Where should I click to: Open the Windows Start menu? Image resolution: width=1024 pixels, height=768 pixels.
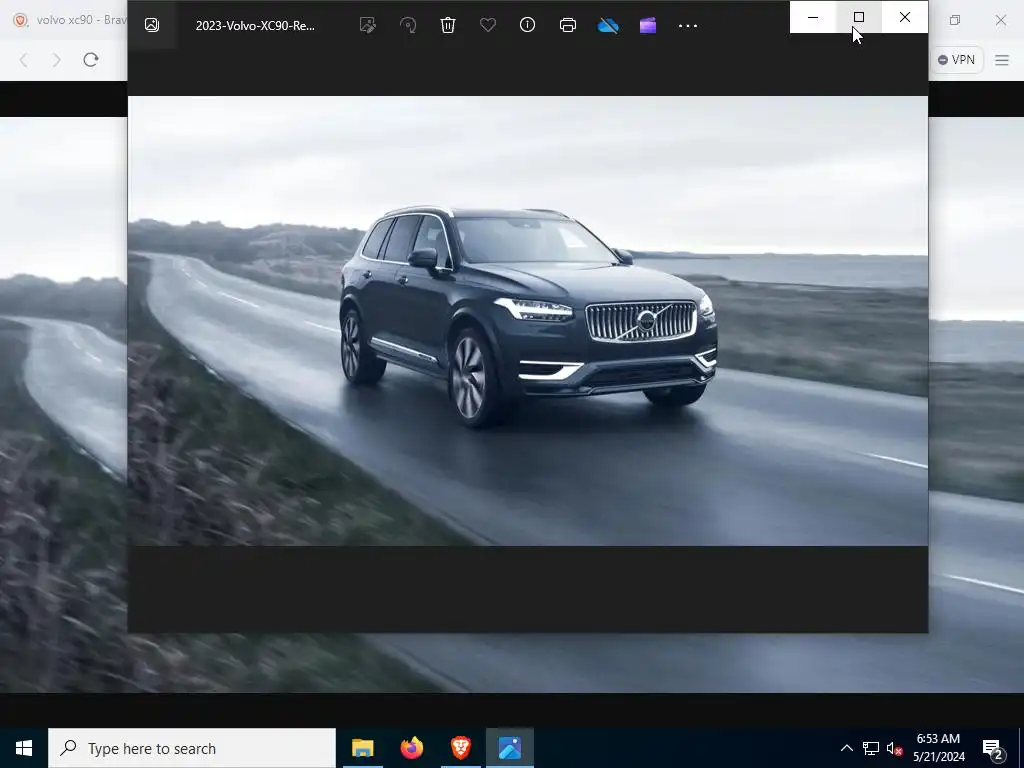24,748
